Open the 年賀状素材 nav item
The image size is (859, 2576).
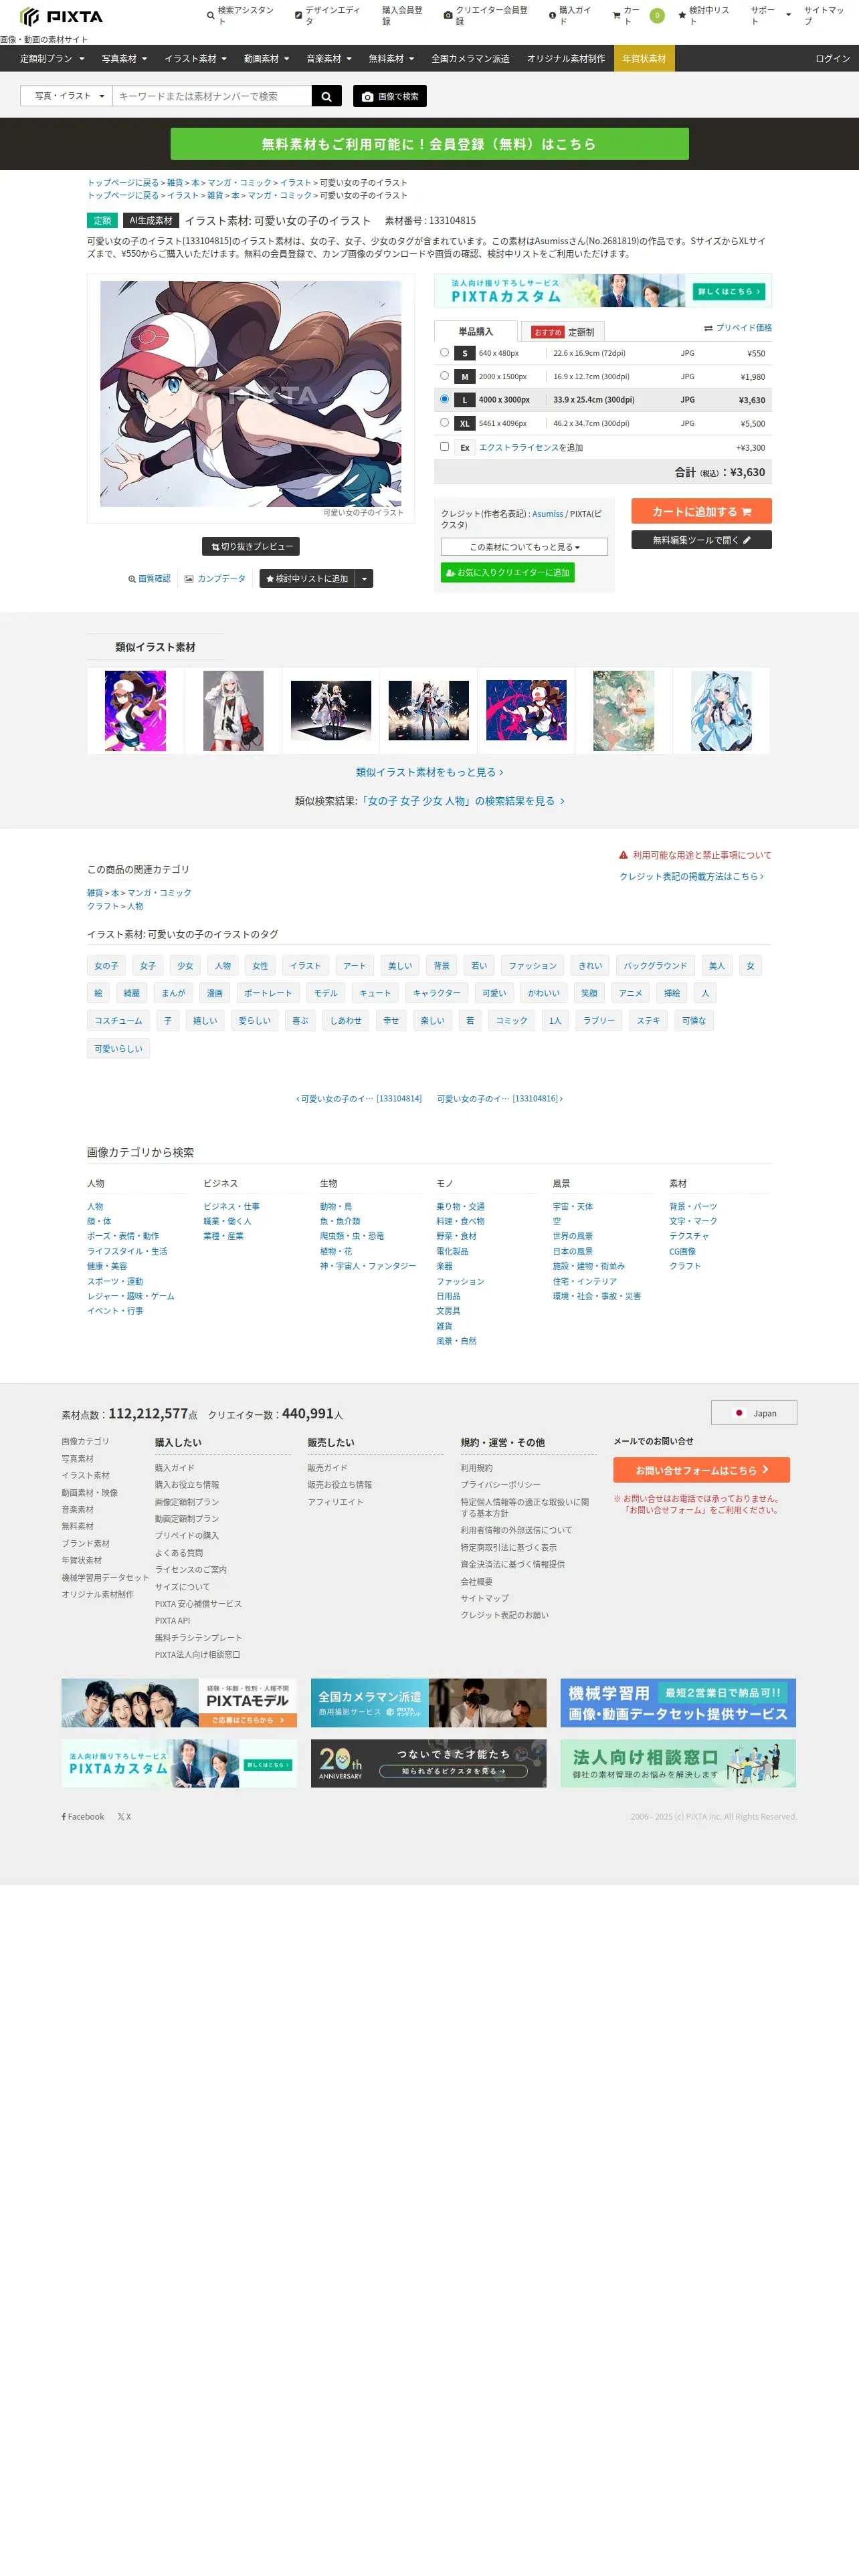click(644, 59)
